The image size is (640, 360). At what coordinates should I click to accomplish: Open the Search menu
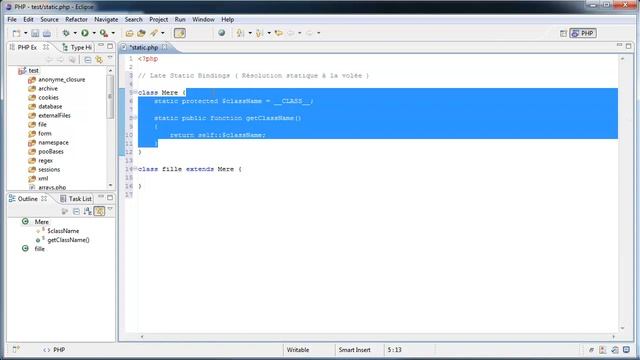133,19
